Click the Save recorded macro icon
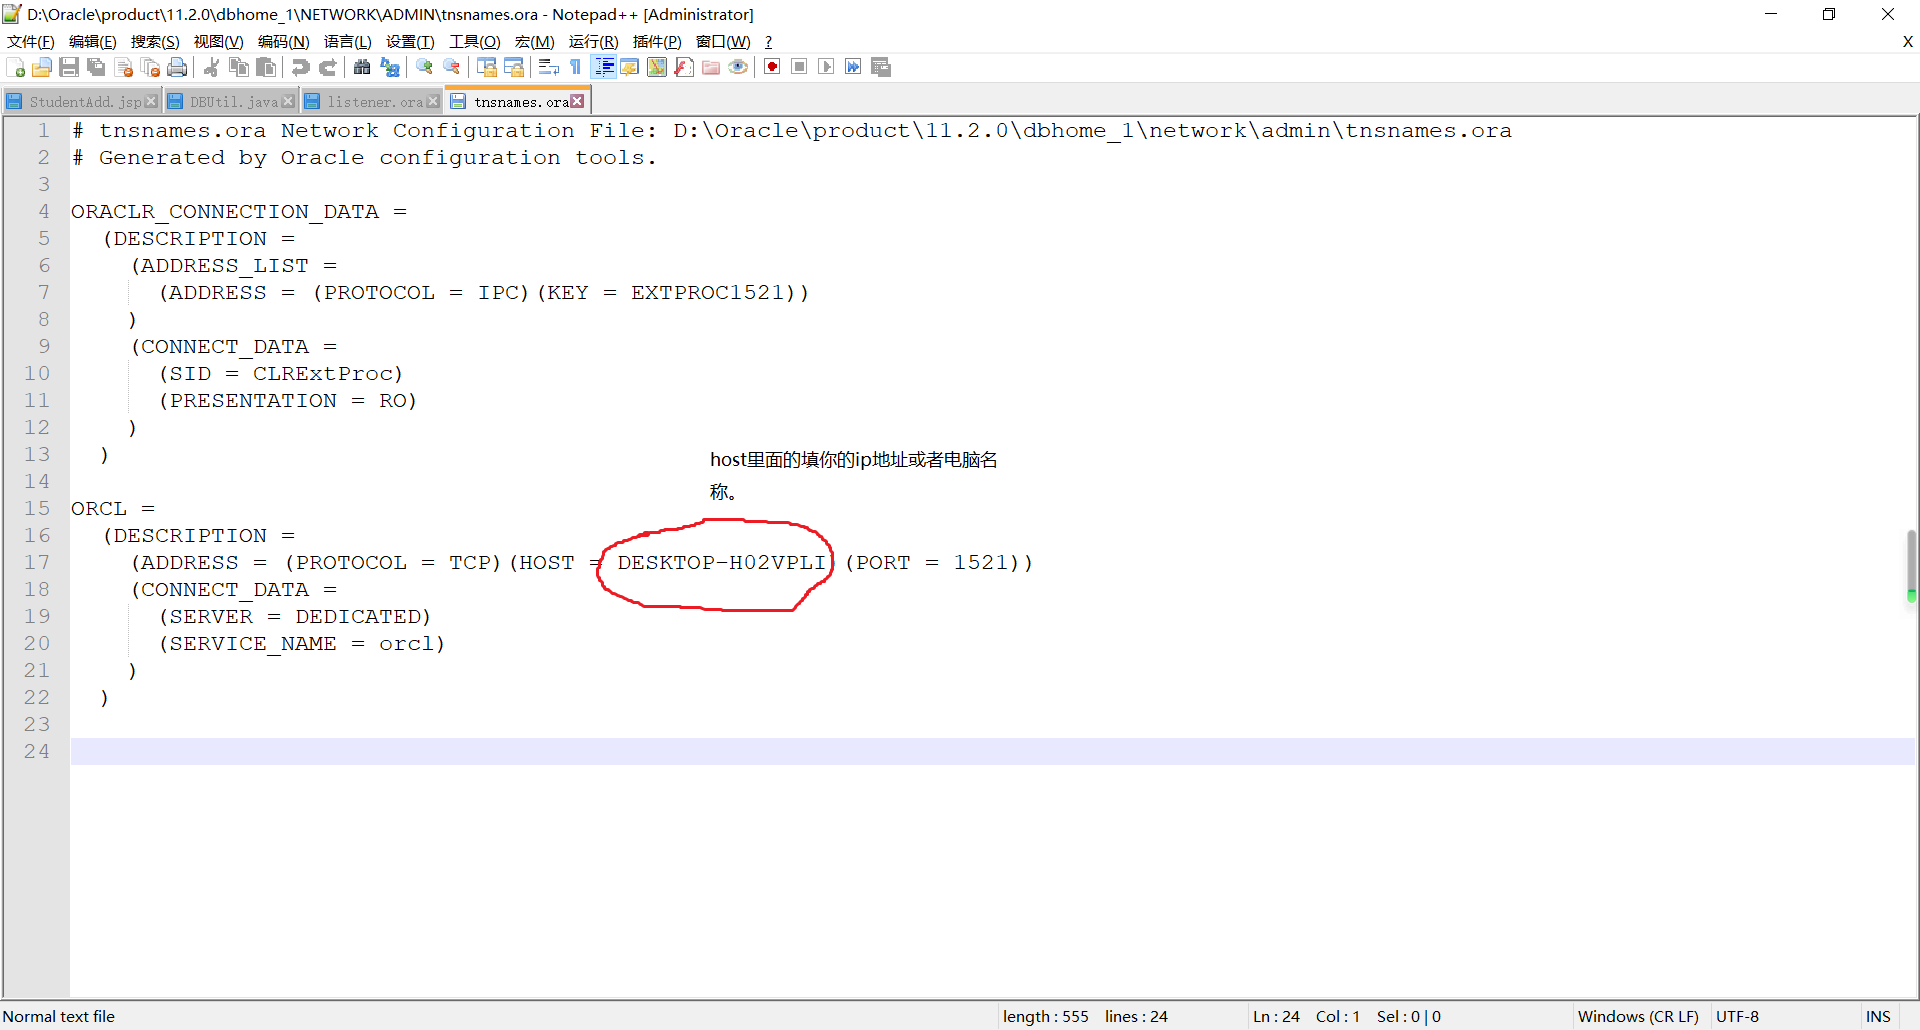The width and height of the screenshot is (1920, 1030). (881, 67)
